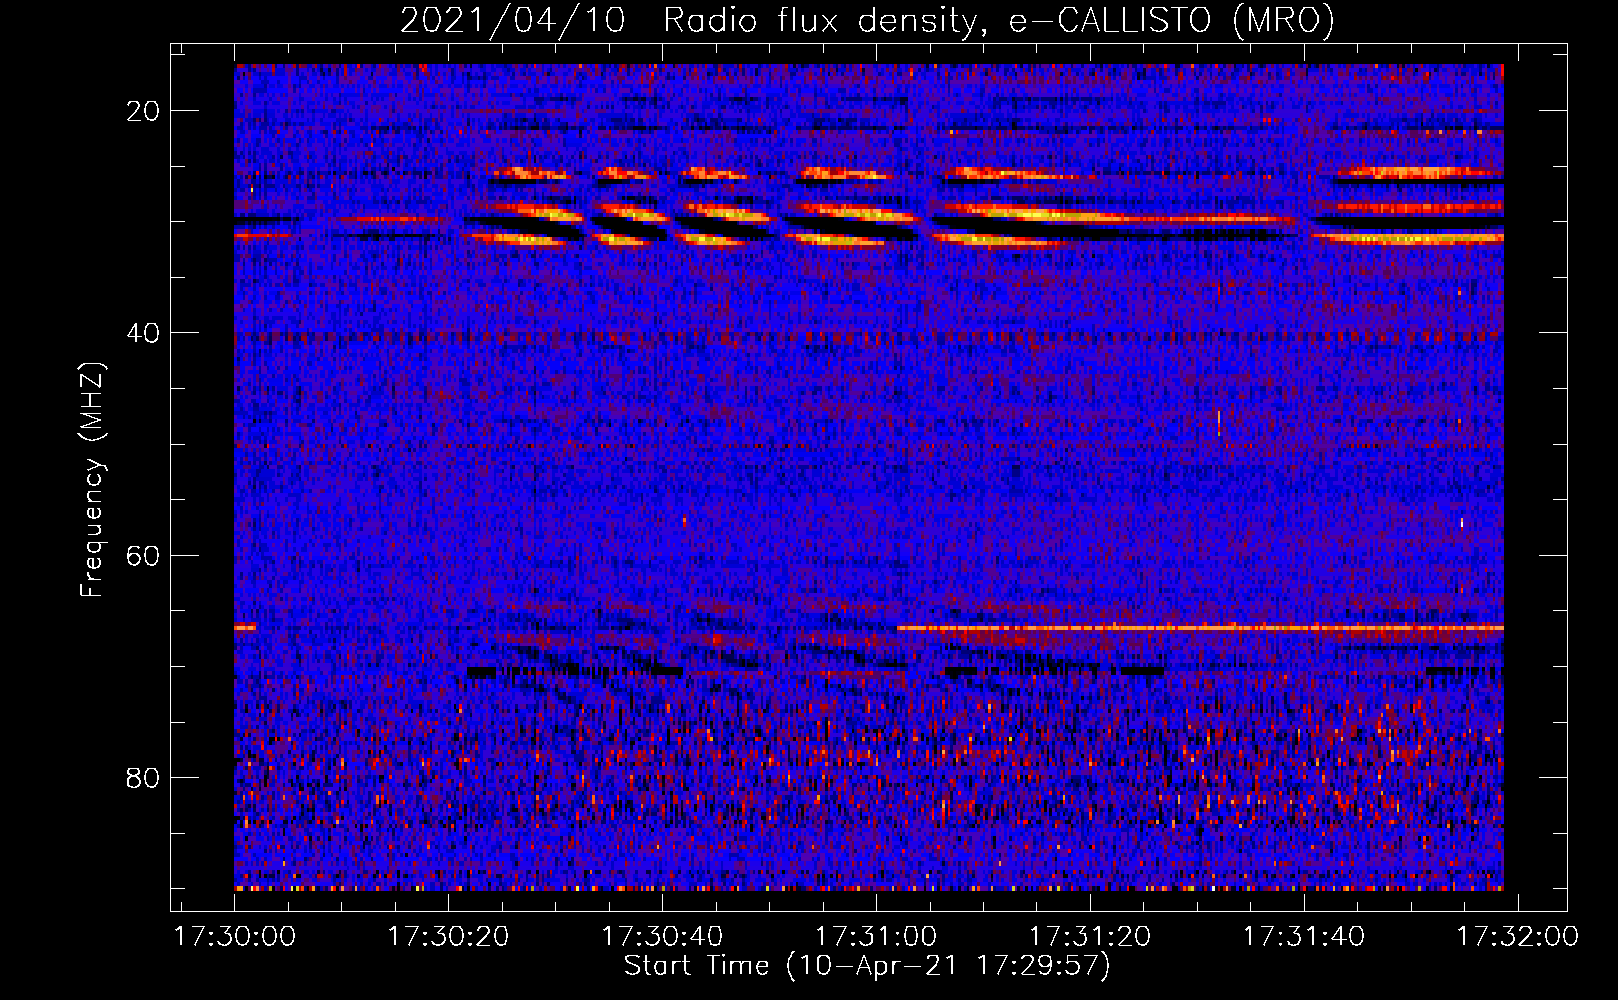Click time tick label '17:30:00'
The image size is (1618, 1000).
tap(235, 937)
